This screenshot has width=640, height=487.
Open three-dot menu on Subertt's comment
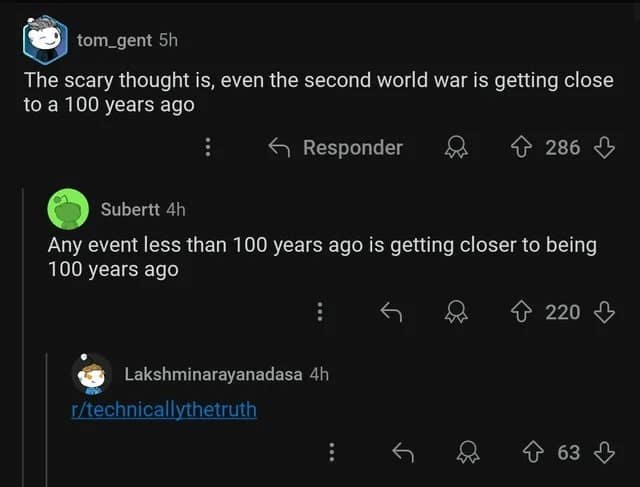[319, 312]
